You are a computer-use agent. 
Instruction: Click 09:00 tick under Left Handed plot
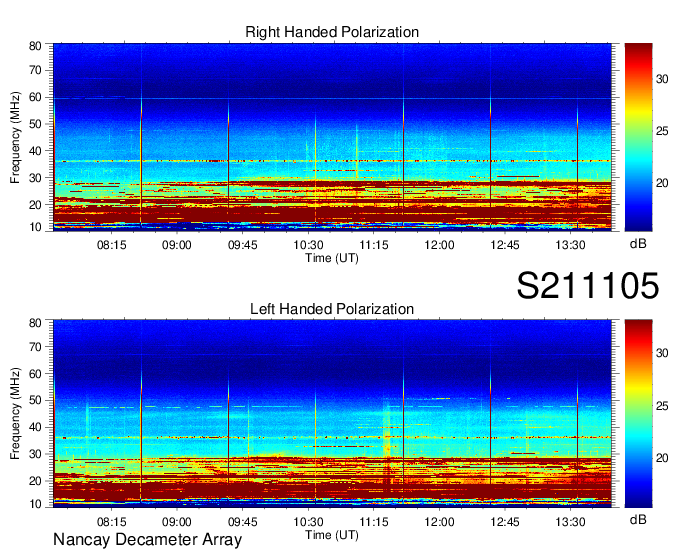pos(177,522)
